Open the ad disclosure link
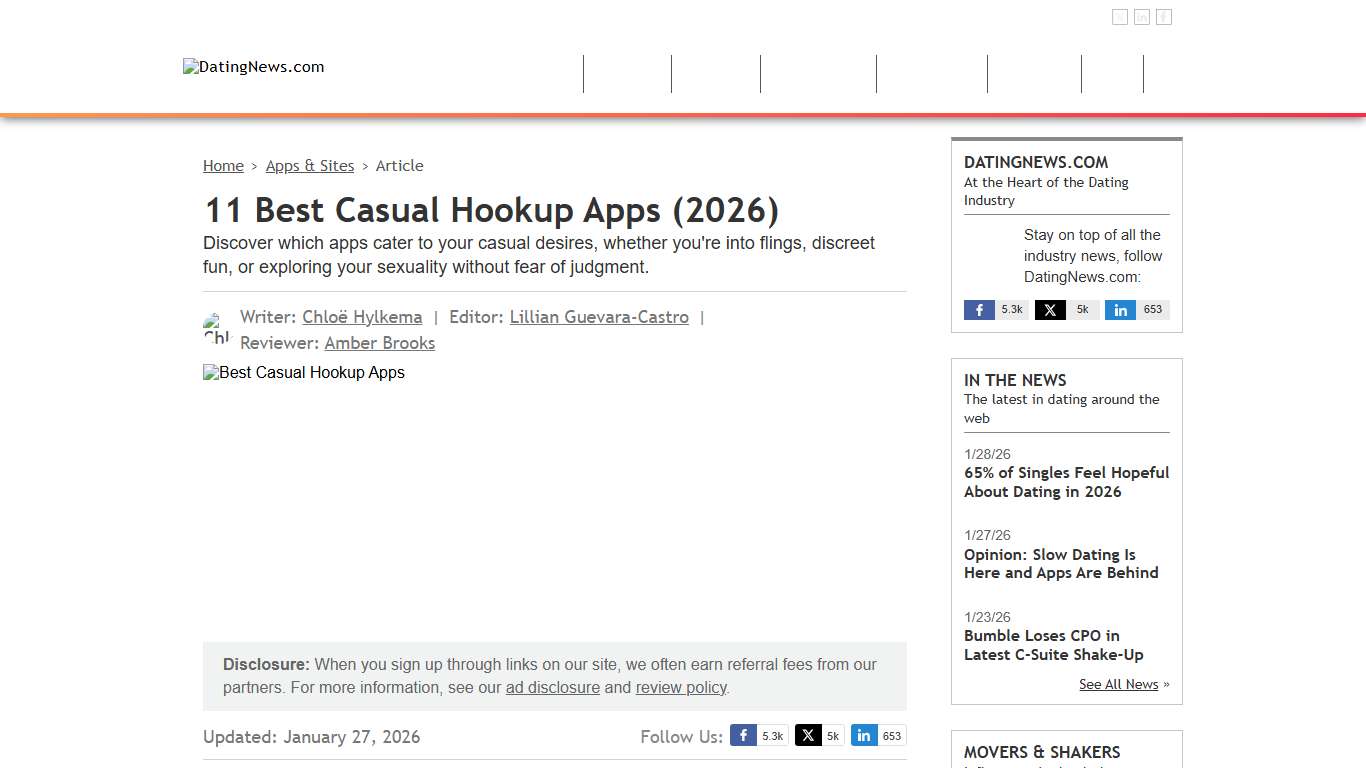 coord(552,687)
